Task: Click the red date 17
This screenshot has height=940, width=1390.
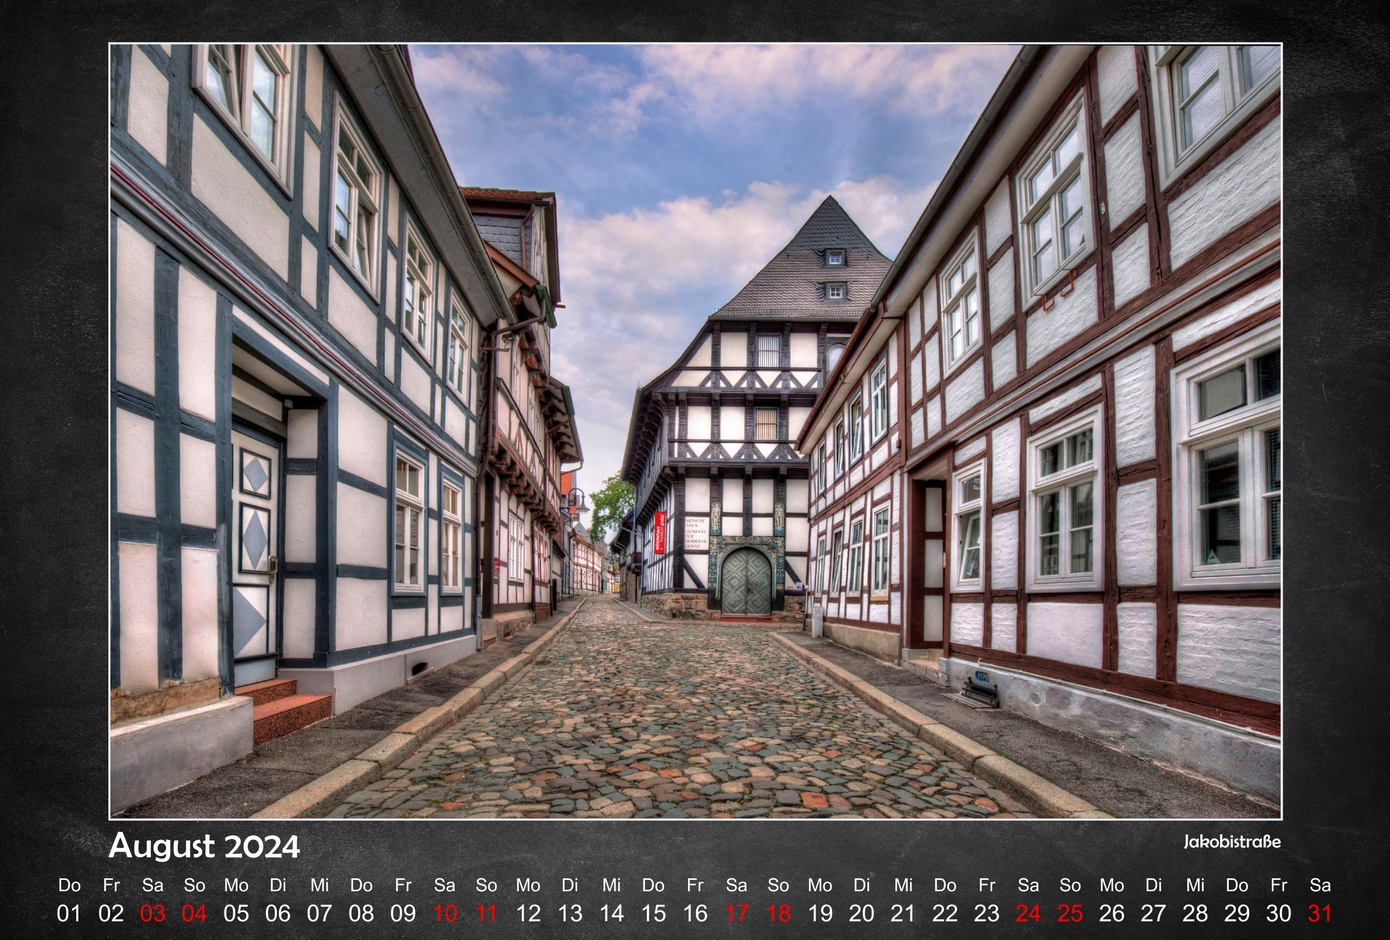Action: (737, 913)
